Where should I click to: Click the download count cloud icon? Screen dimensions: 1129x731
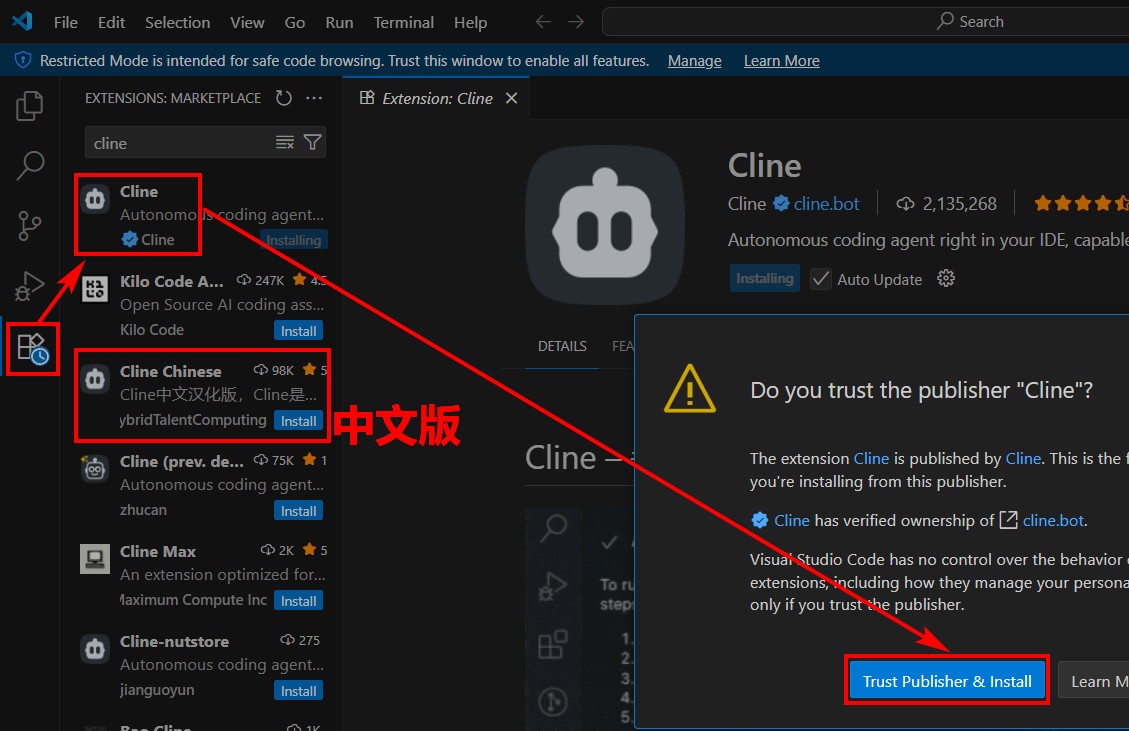(905, 205)
